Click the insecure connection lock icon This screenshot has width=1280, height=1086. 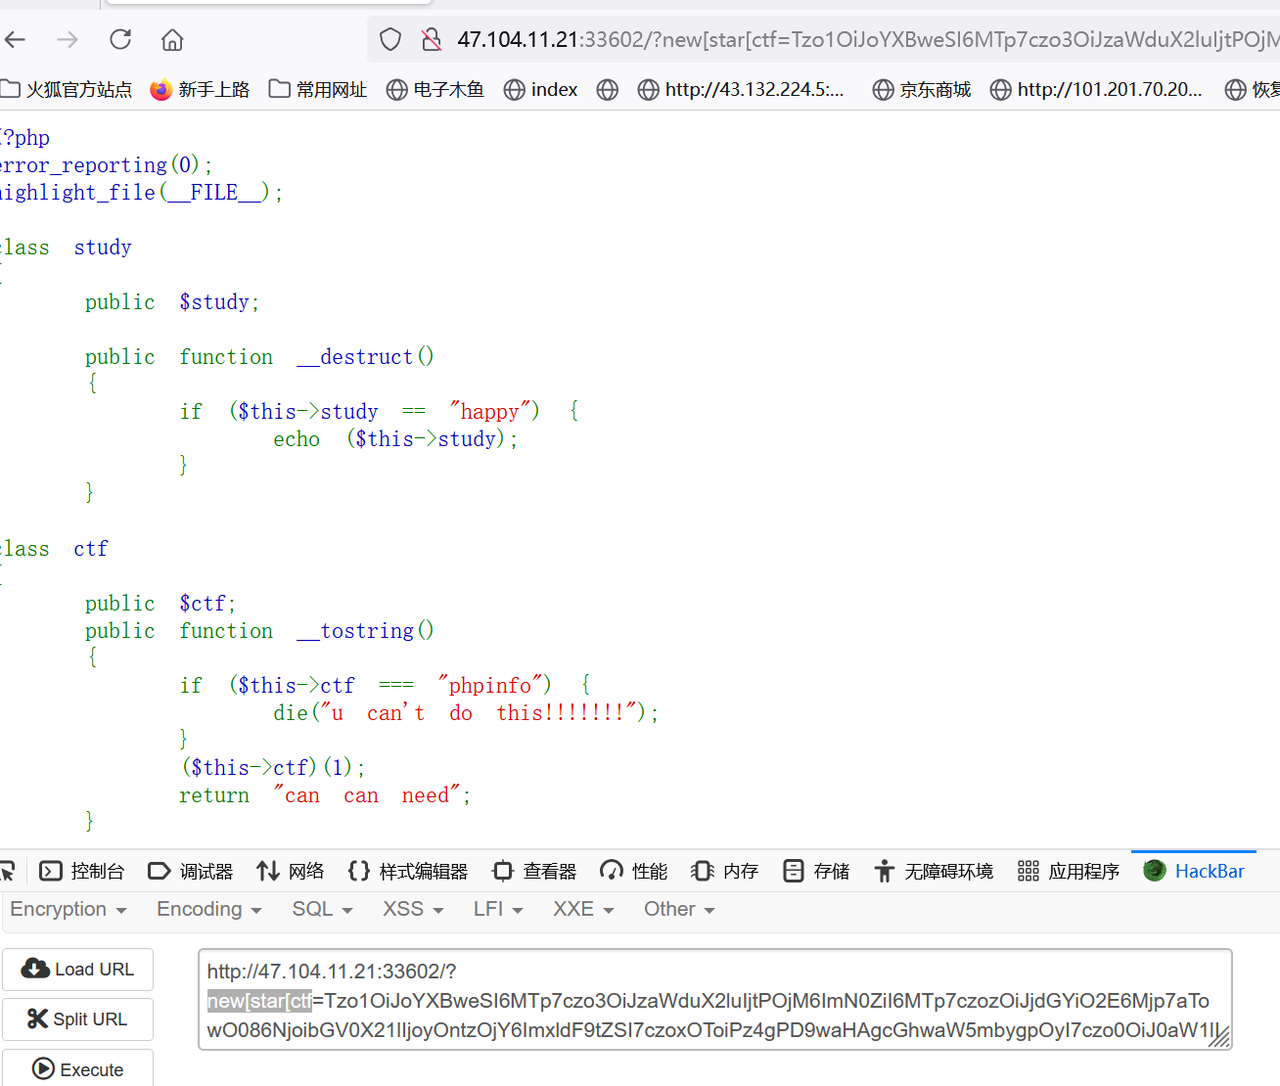431,40
